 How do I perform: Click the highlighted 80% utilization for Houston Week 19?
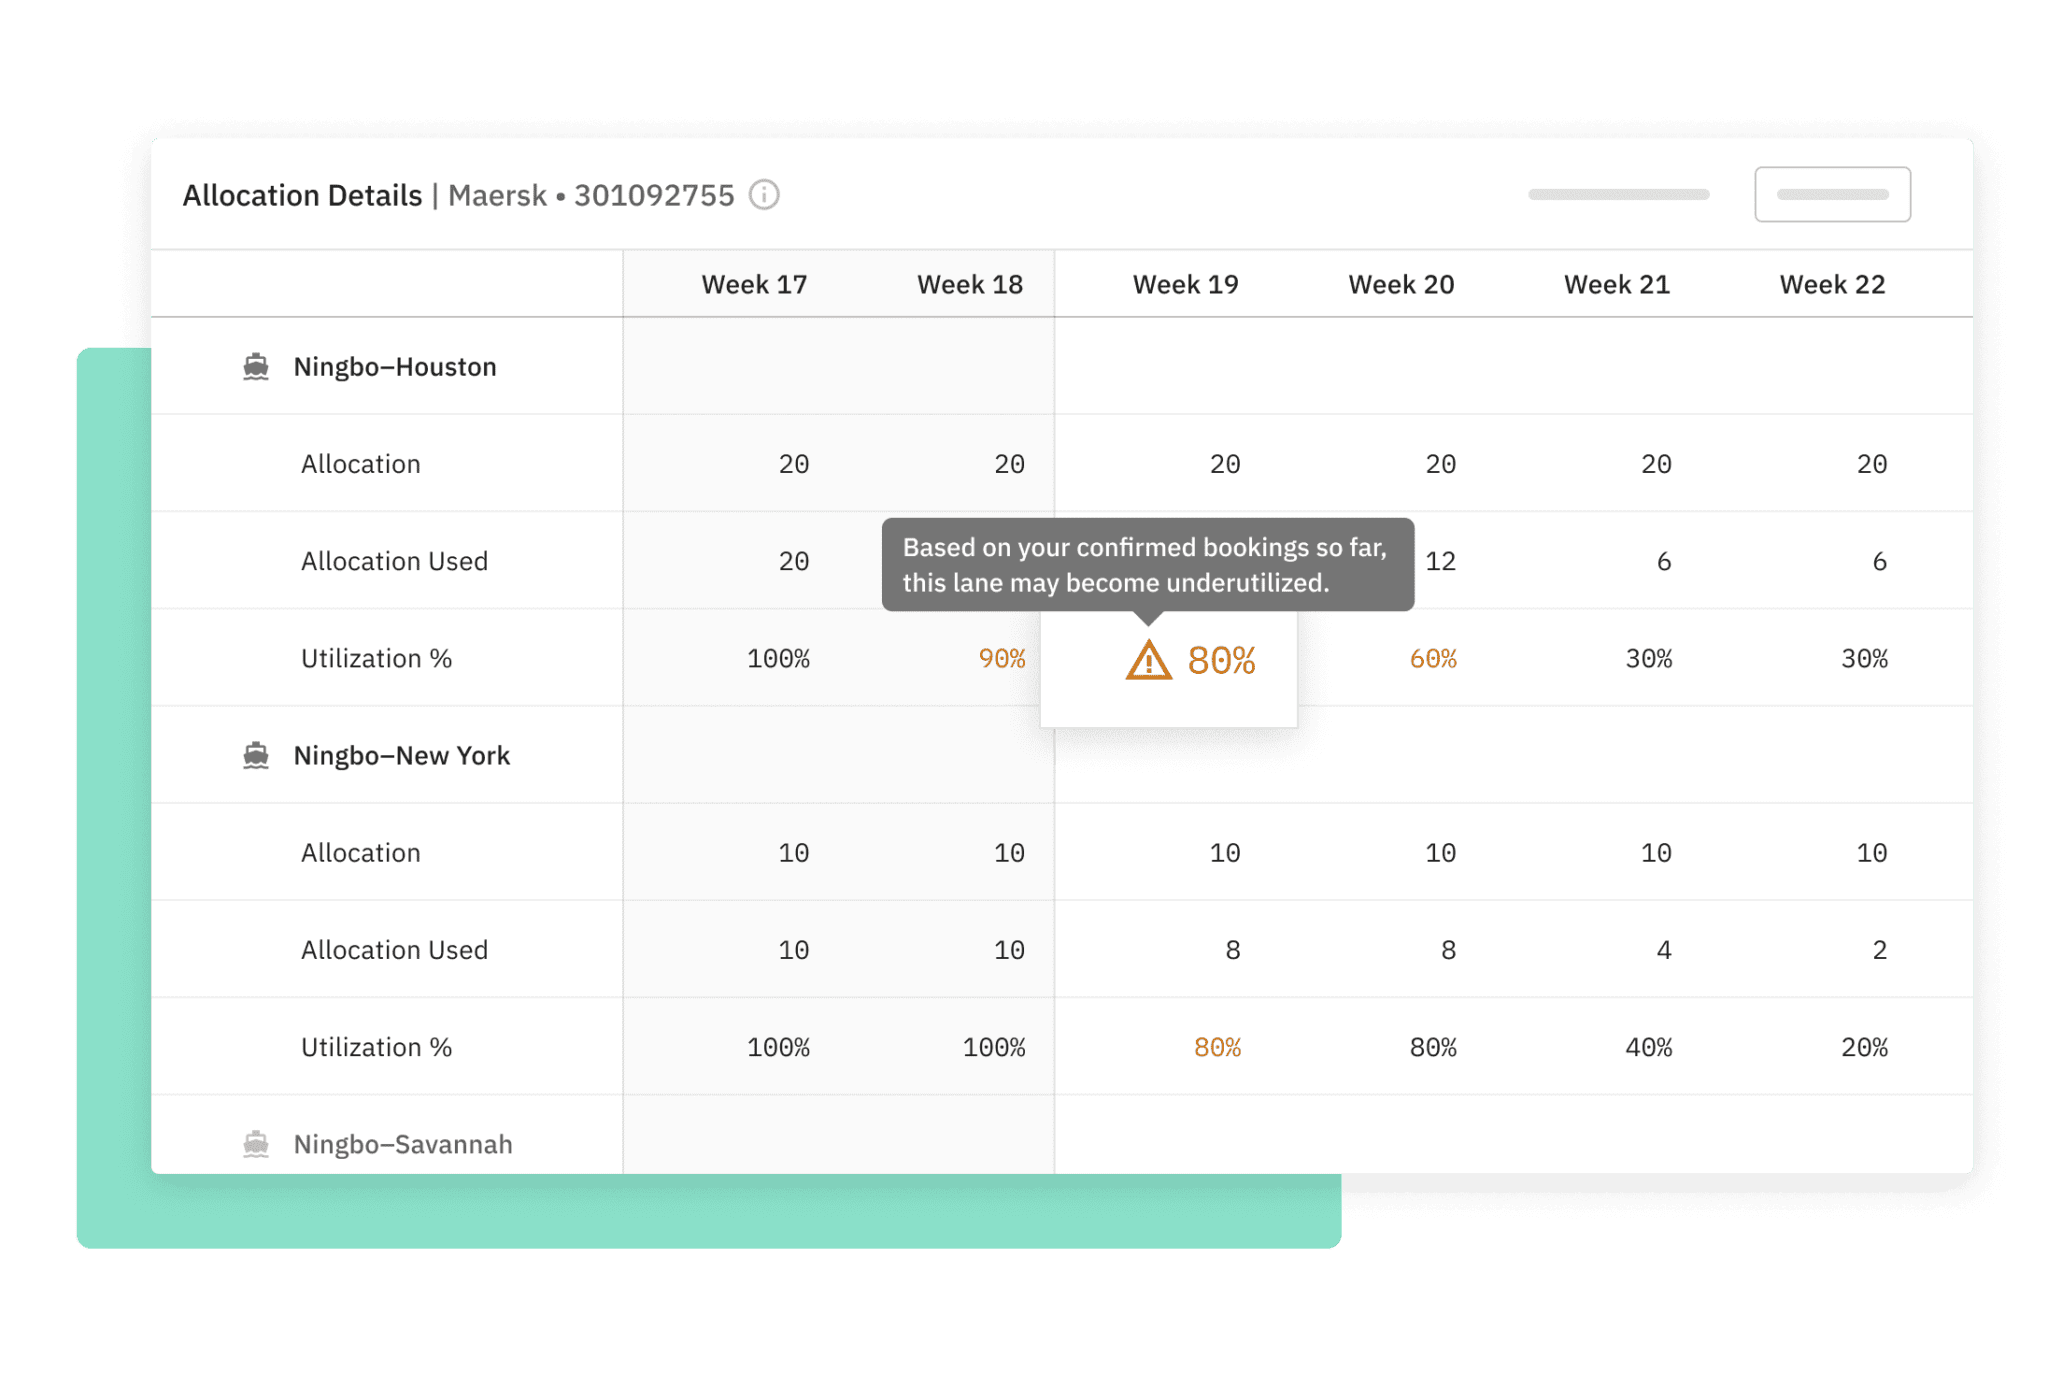point(1221,660)
